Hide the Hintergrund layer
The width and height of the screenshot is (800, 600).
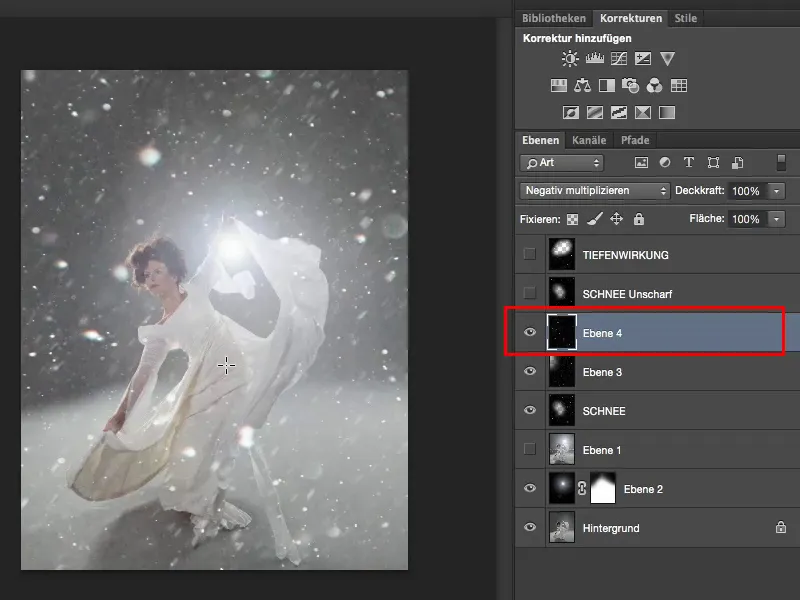point(530,527)
